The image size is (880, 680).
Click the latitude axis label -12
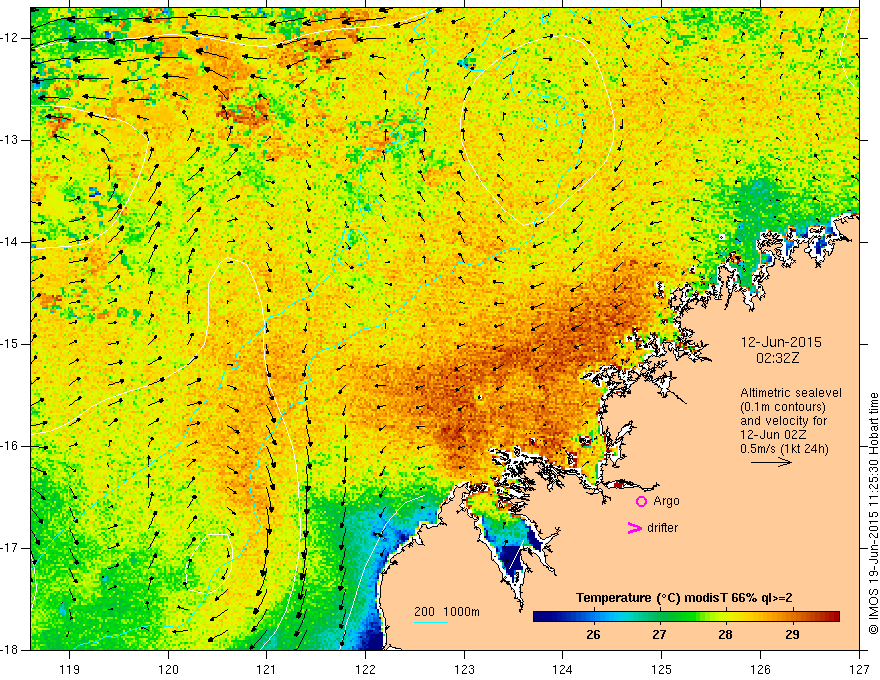point(11,38)
